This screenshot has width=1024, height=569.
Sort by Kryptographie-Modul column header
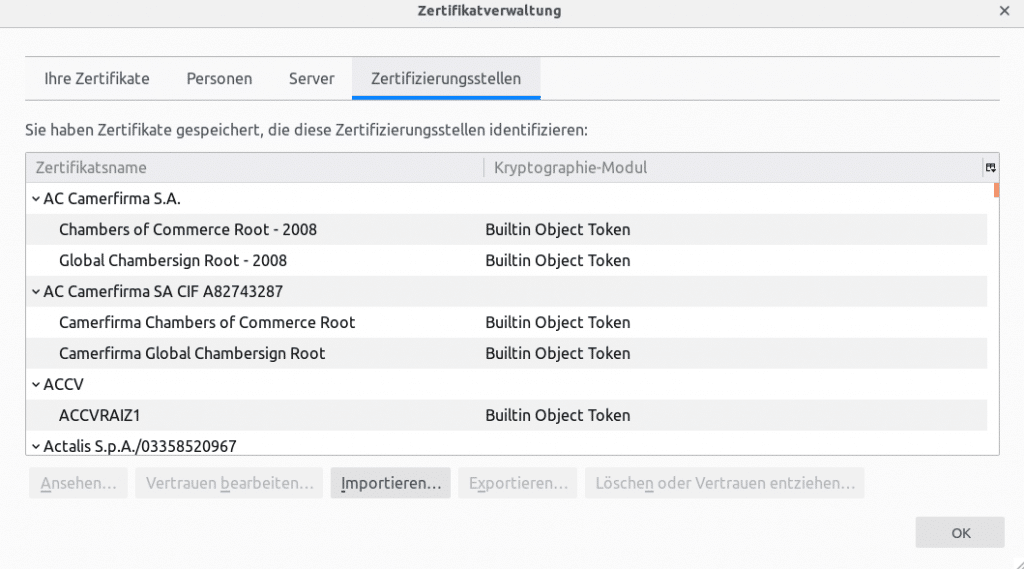[x=730, y=168]
